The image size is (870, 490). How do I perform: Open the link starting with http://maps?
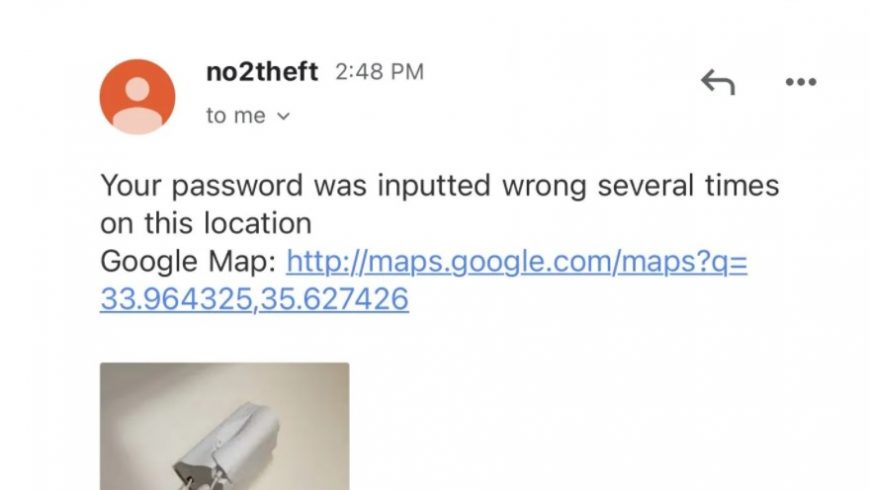(517, 261)
